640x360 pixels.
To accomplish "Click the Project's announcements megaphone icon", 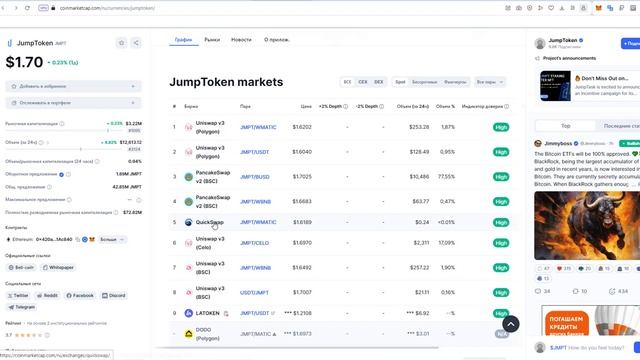I will tap(537, 58).
